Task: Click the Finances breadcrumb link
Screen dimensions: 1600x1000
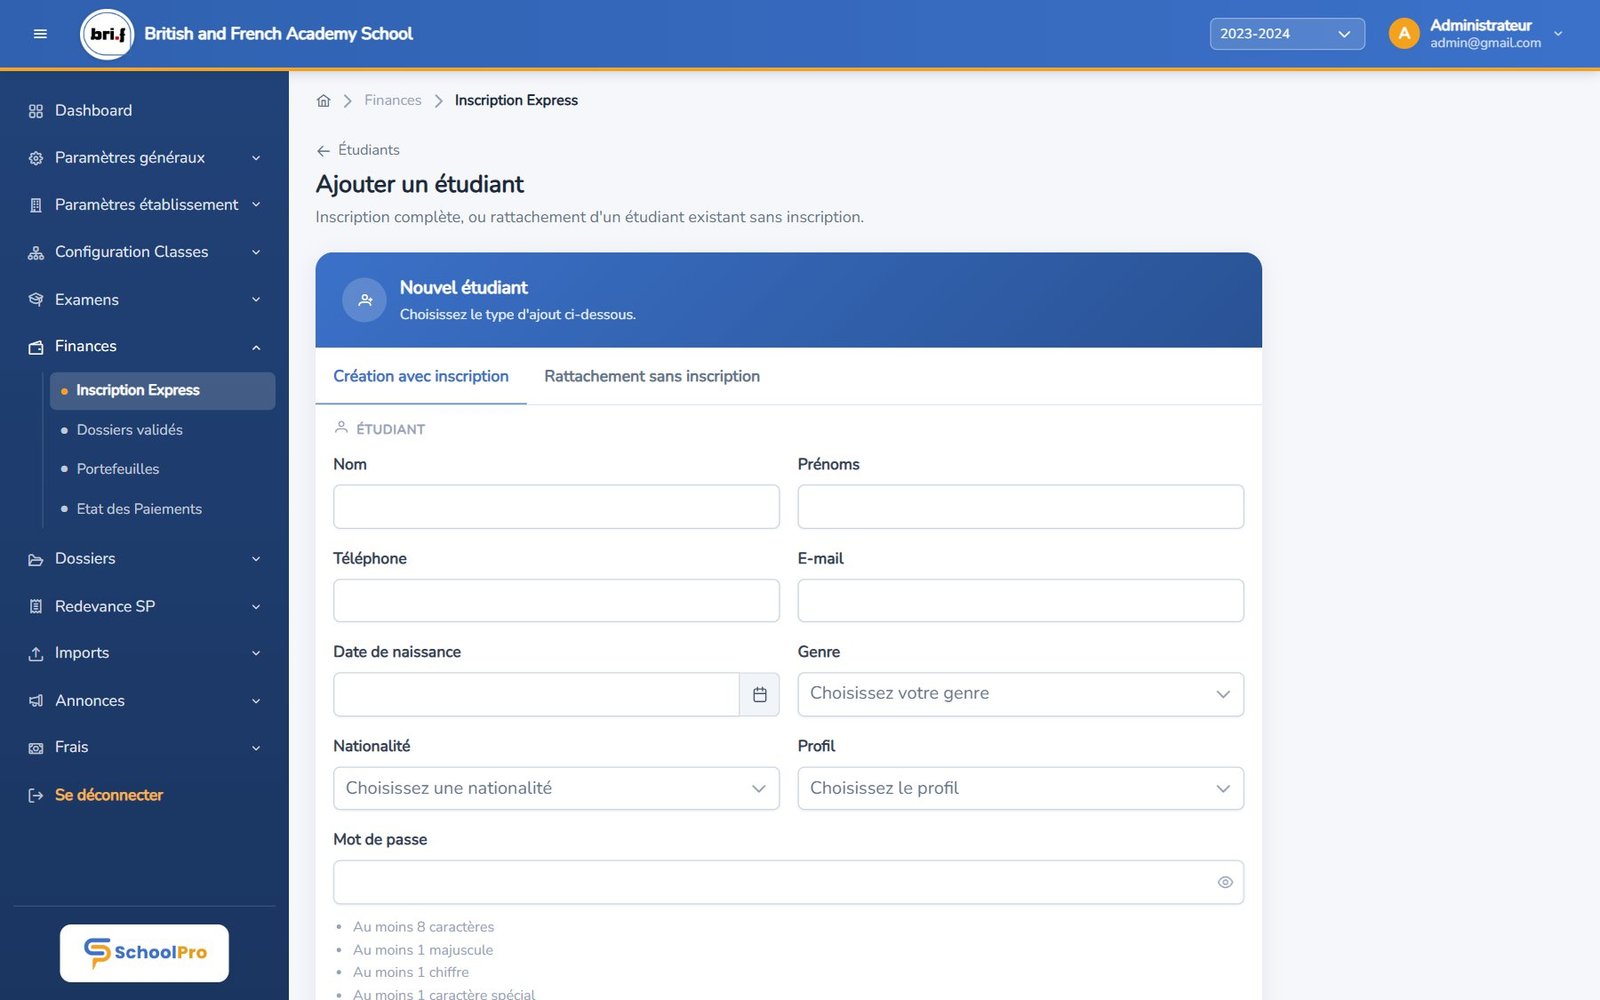Action: click(393, 101)
